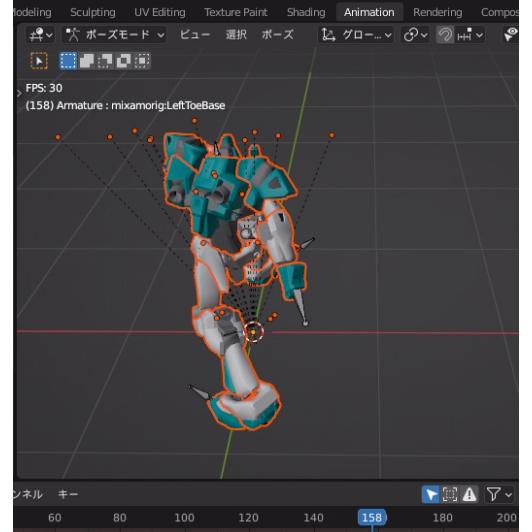Click frame 140 on the timeline ruler
The height and width of the screenshot is (532, 532).
313,517
